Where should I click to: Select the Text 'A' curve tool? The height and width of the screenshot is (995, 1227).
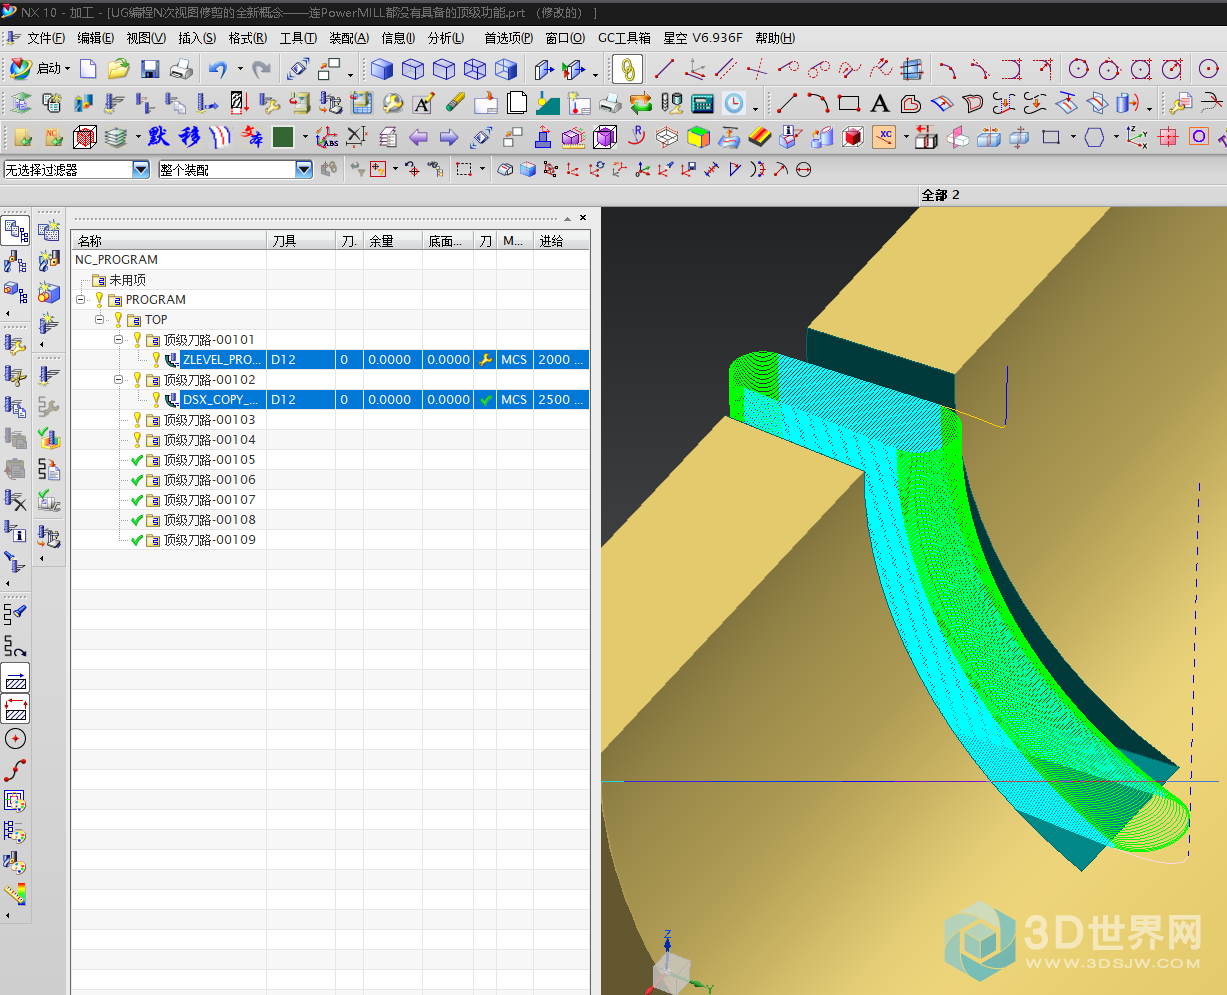point(880,104)
